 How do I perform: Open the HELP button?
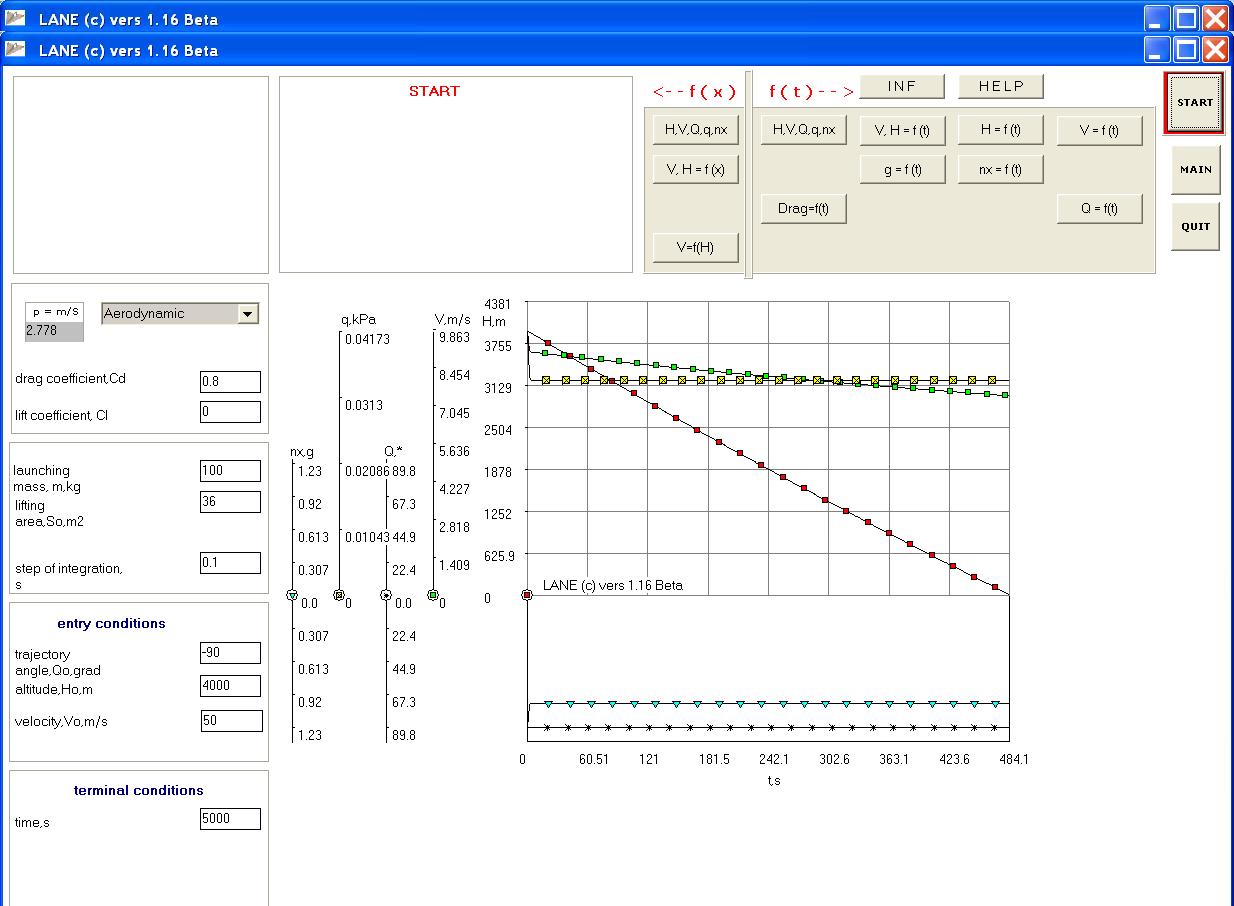(1001, 86)
